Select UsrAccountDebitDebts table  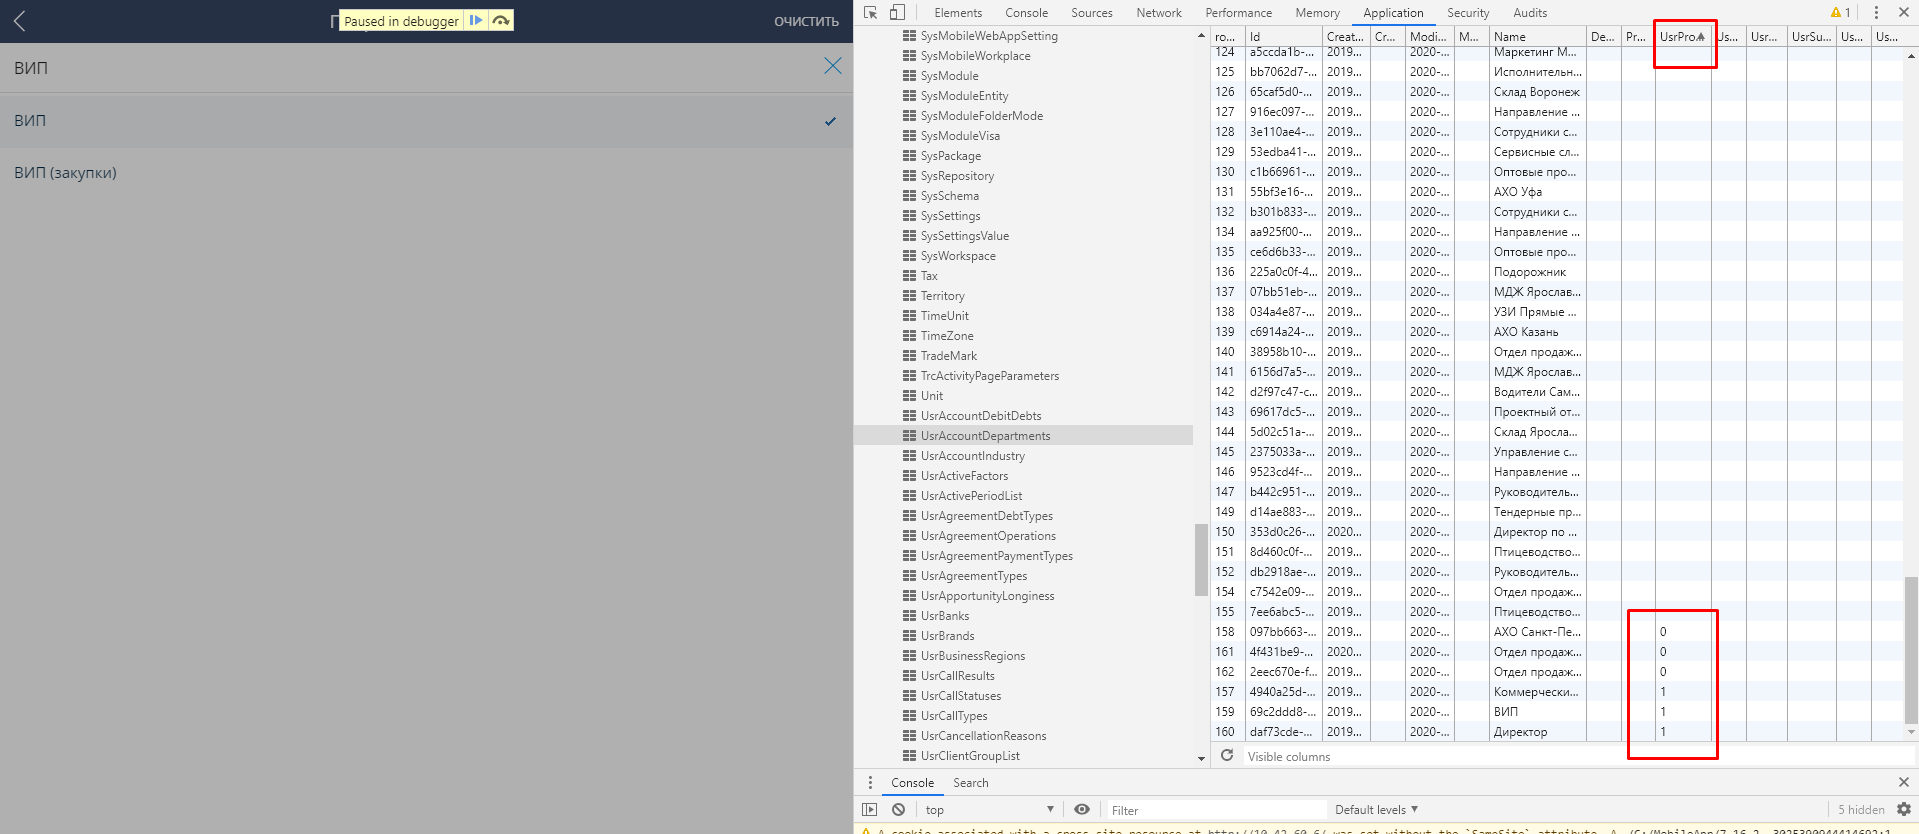click(x=980, y=416)
